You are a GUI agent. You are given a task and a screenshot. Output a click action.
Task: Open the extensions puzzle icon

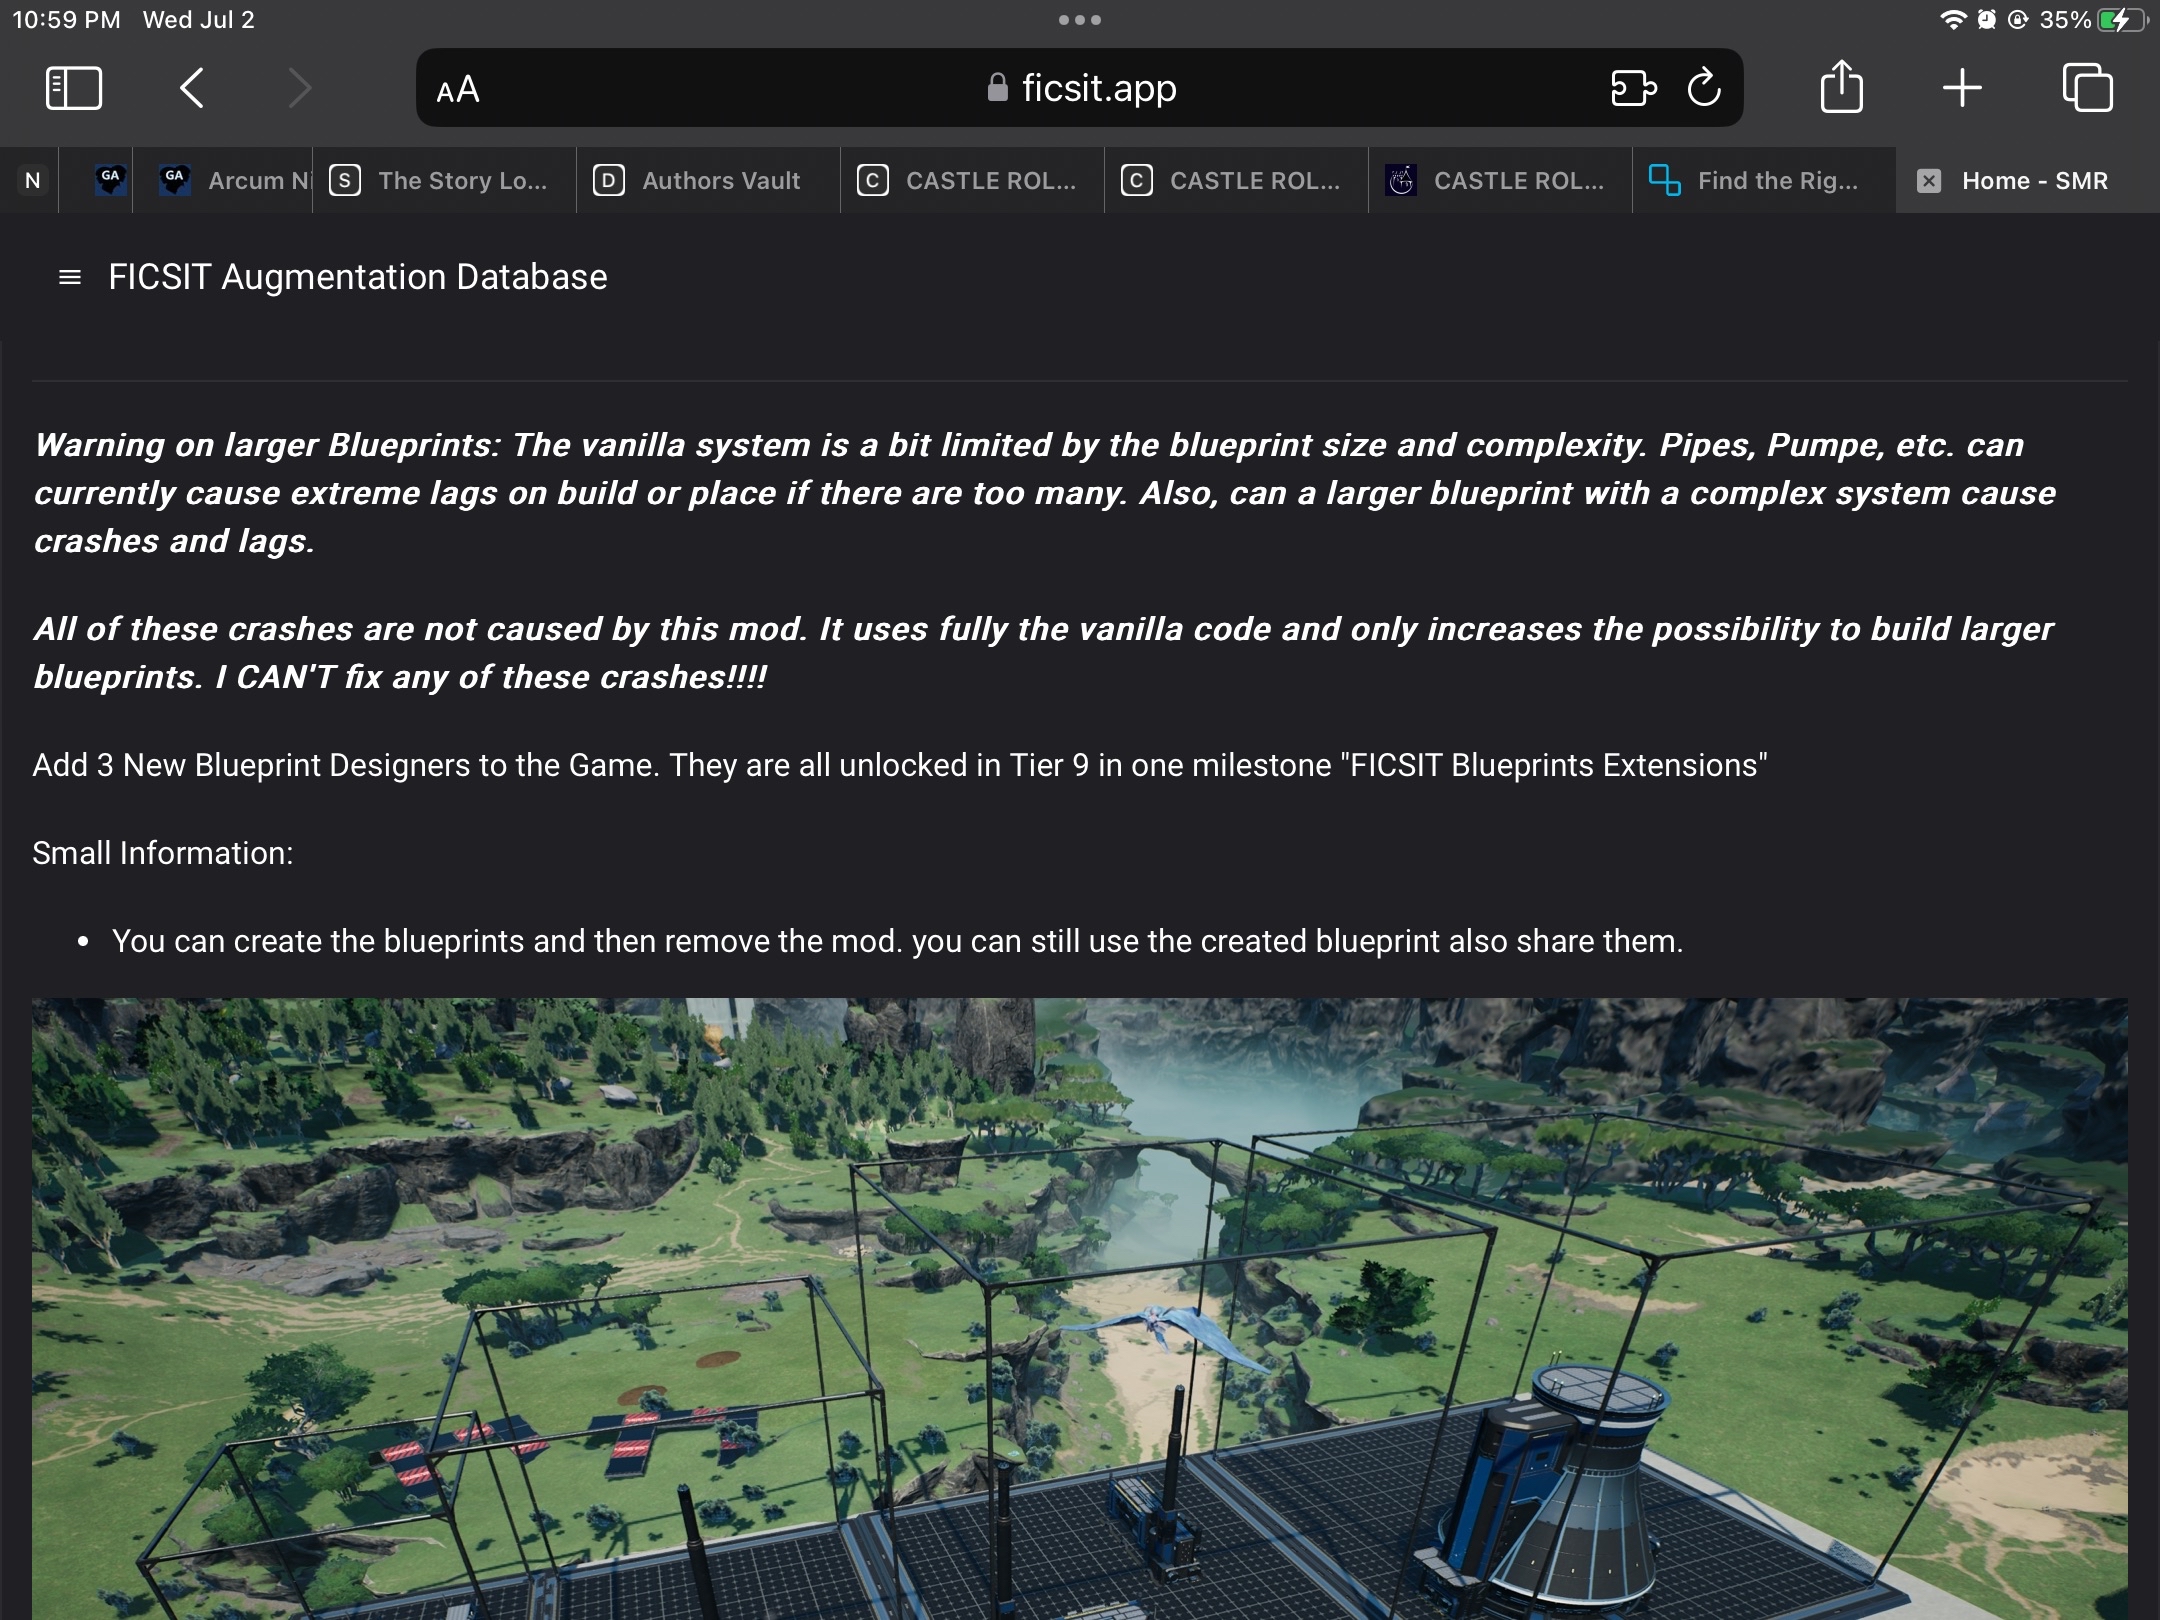tap(1633, 88)
